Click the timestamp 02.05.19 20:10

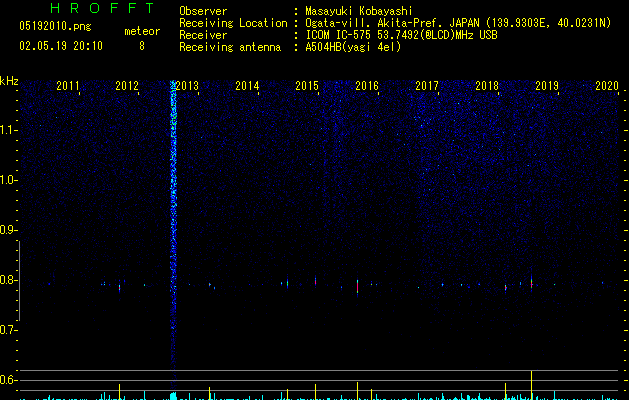click(x=61, y=46)
